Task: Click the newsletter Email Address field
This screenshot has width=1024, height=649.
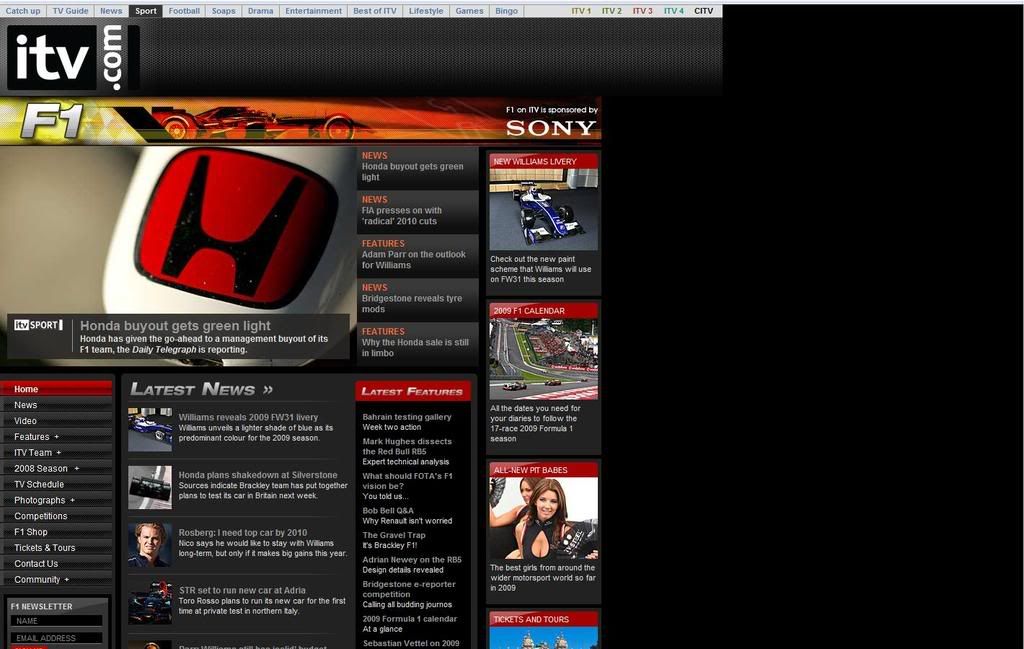Action: tap(57, 637)
